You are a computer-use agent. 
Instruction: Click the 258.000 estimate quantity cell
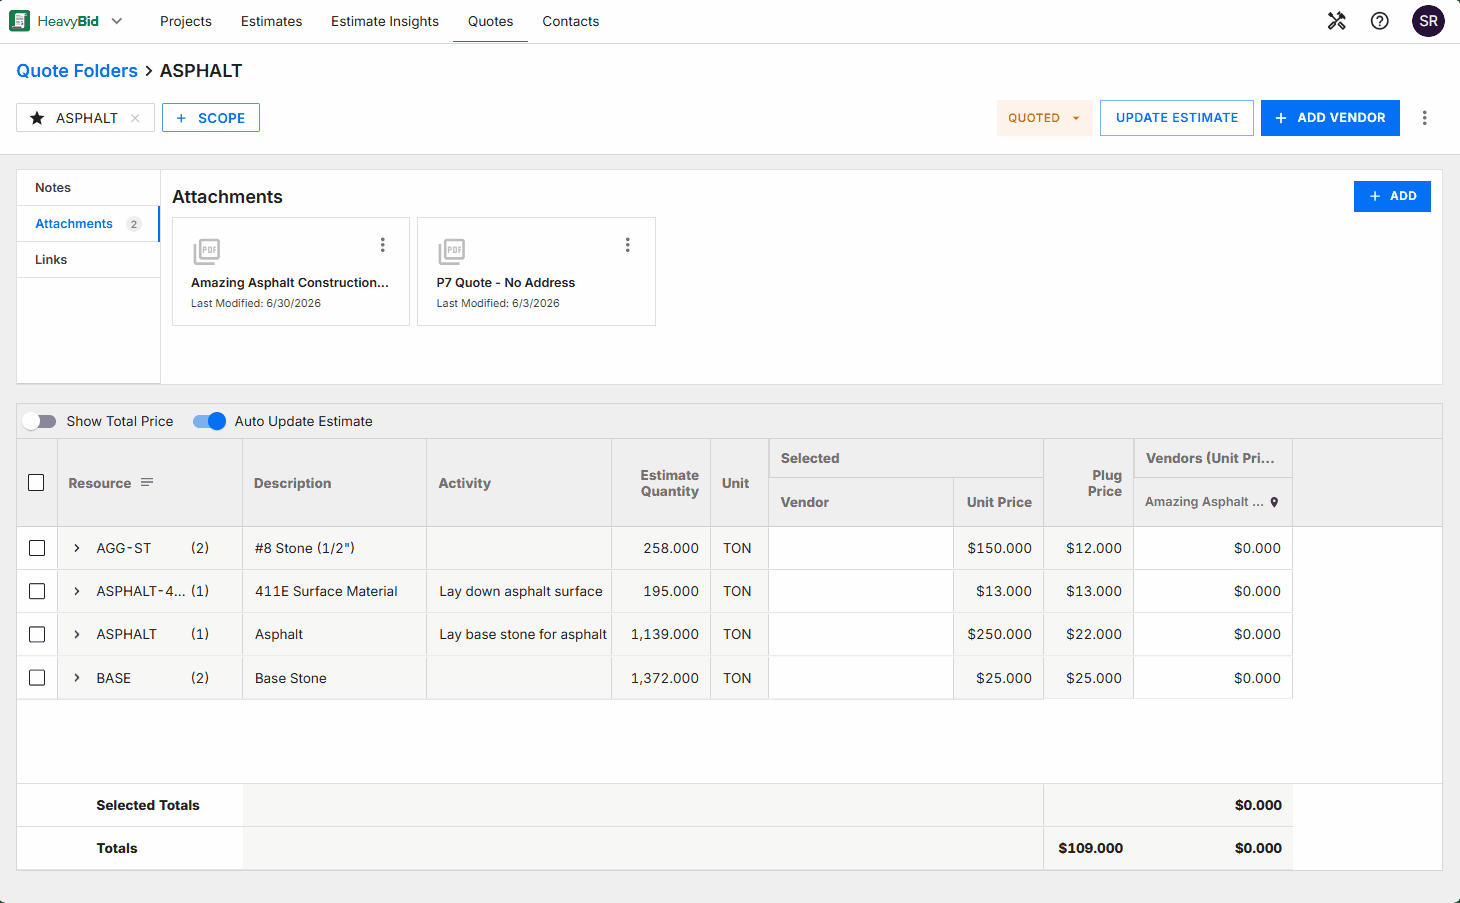coord(661,548)
